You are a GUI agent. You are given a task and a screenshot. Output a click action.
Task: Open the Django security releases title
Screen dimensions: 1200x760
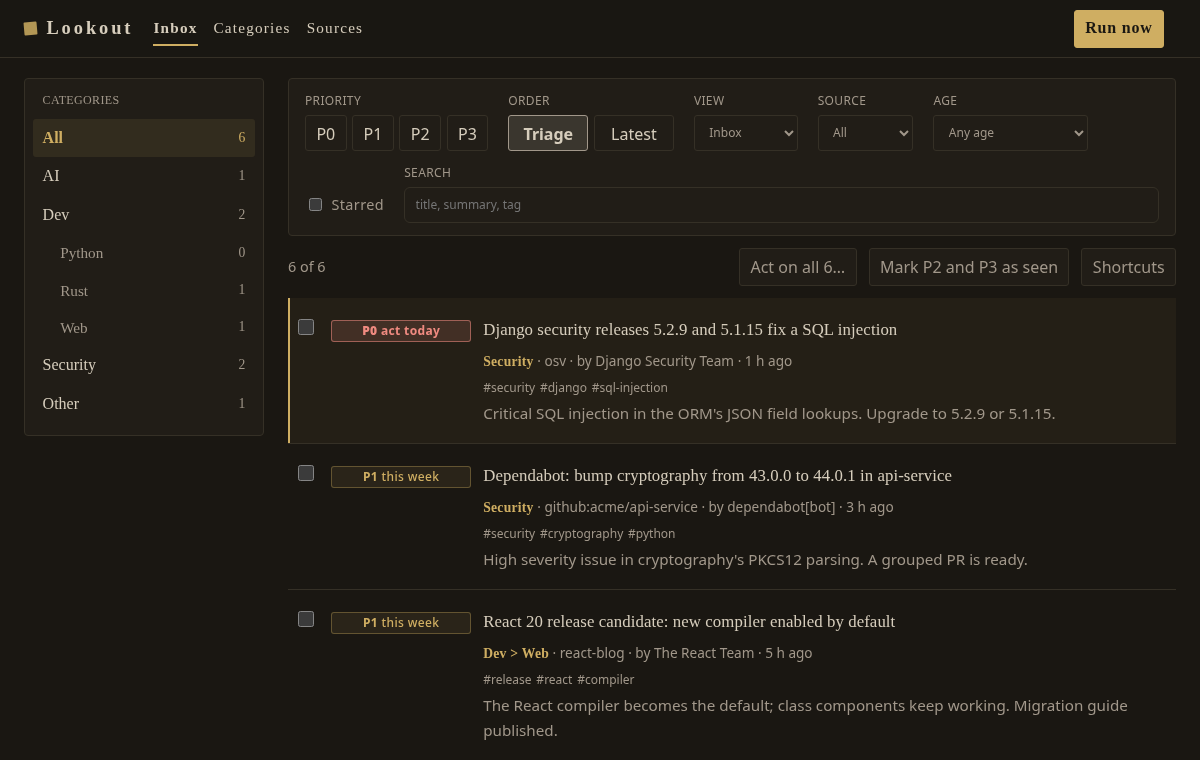(690, 330)
